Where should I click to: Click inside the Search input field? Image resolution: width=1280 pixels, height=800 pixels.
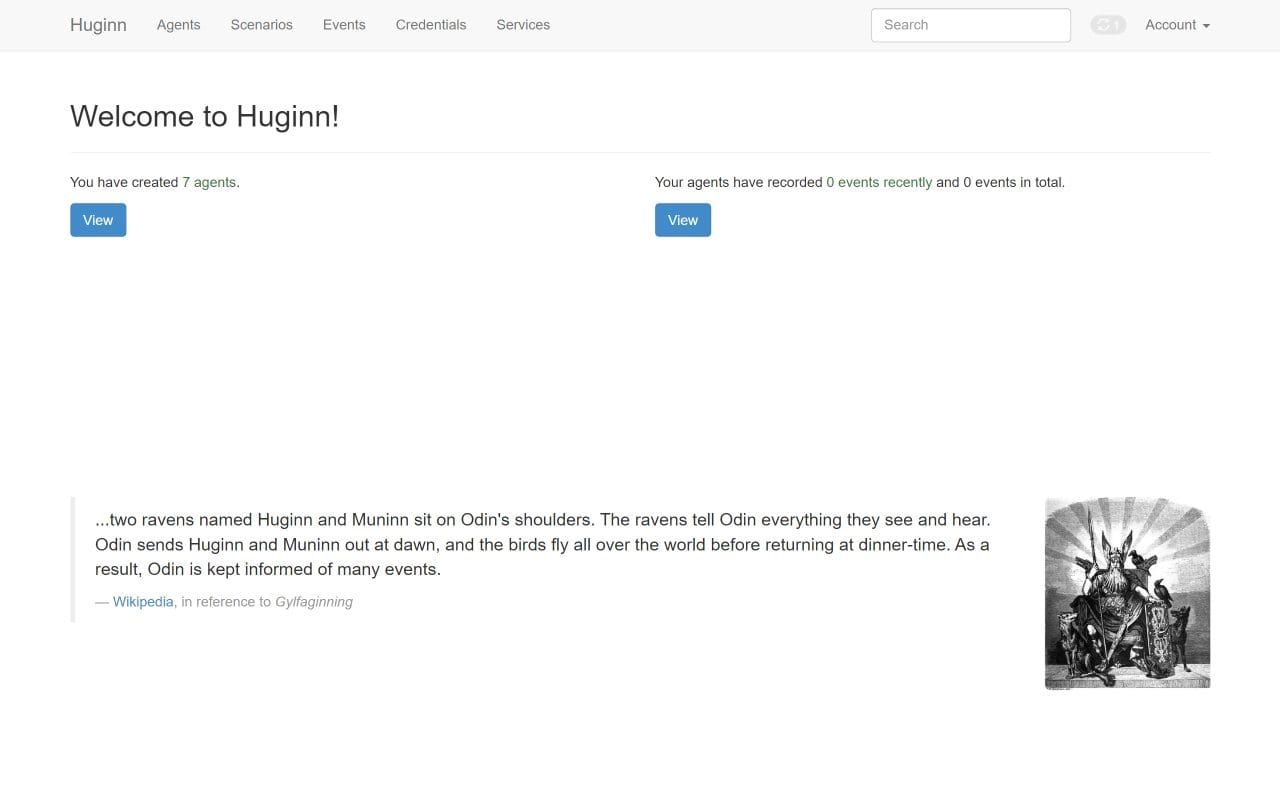[x=969, y=25]
